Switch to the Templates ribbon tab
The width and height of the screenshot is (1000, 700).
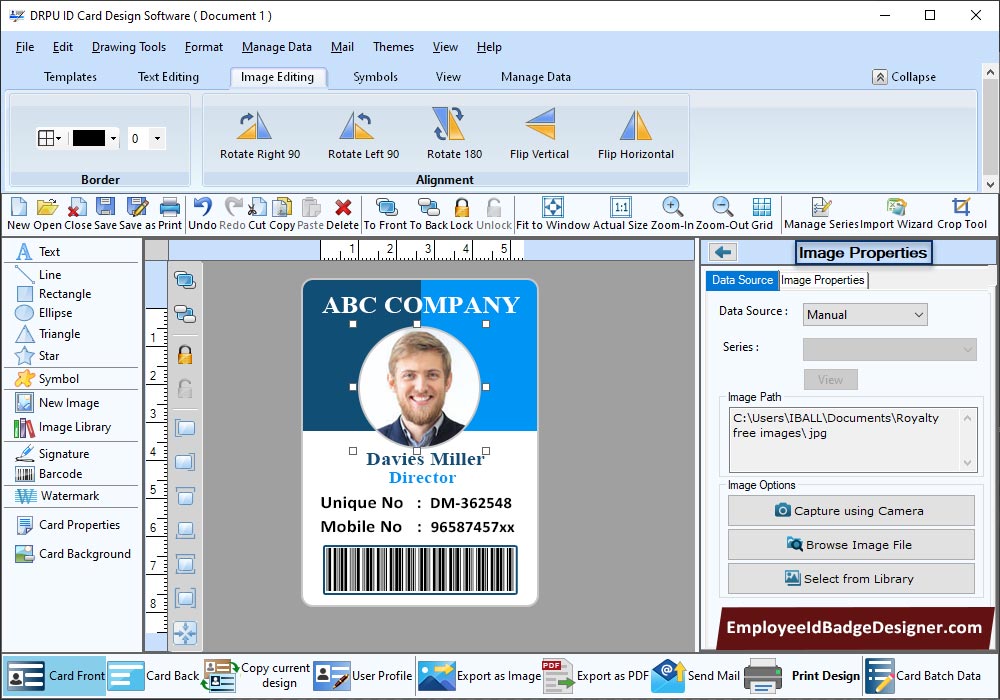tap(70, 77)
